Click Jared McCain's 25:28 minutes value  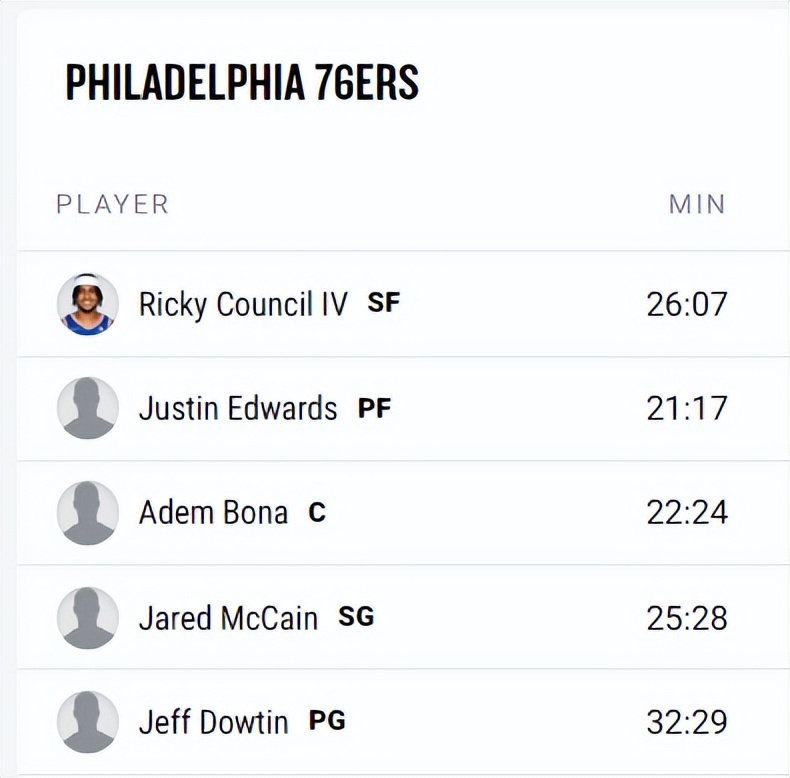pyautogui.click(x=686, y=617)
